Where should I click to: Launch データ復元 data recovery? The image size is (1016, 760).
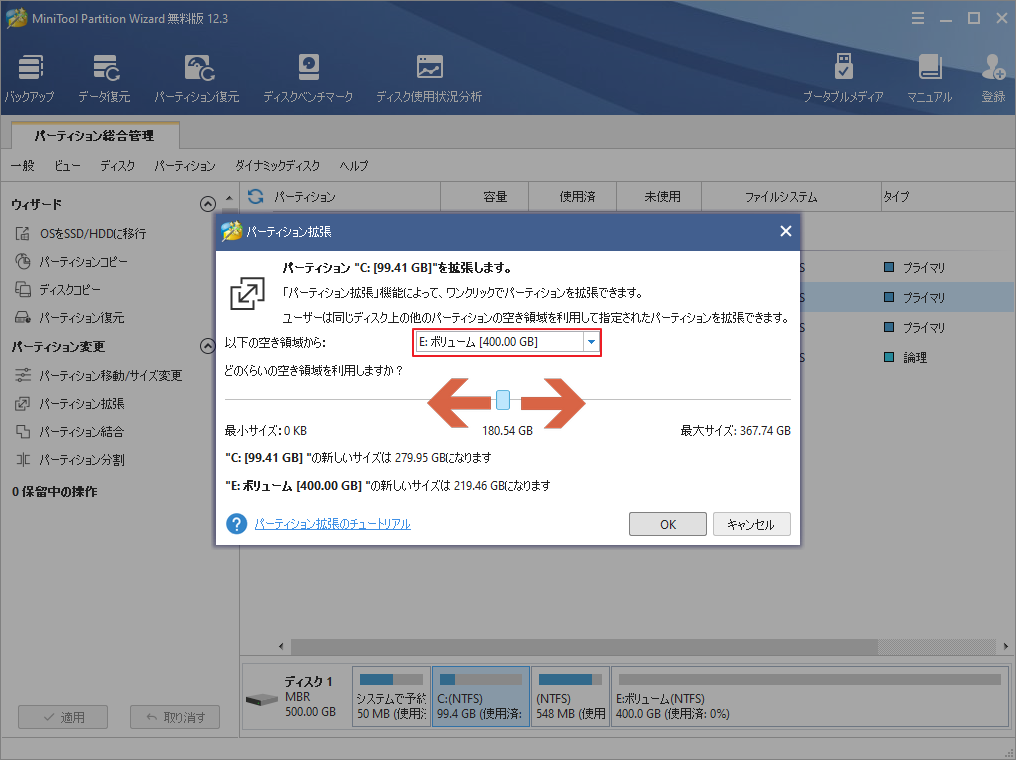tap(104, 79)
